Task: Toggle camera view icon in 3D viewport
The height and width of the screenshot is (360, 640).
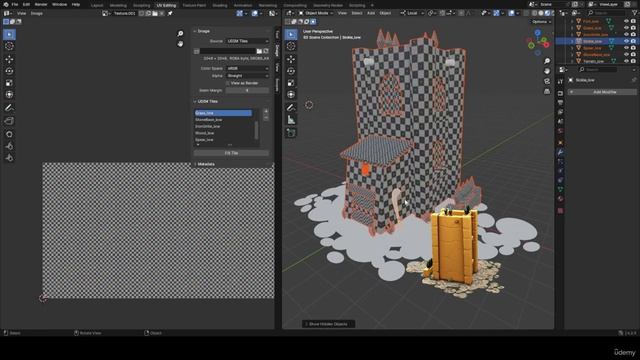Action: click(547, 81)
